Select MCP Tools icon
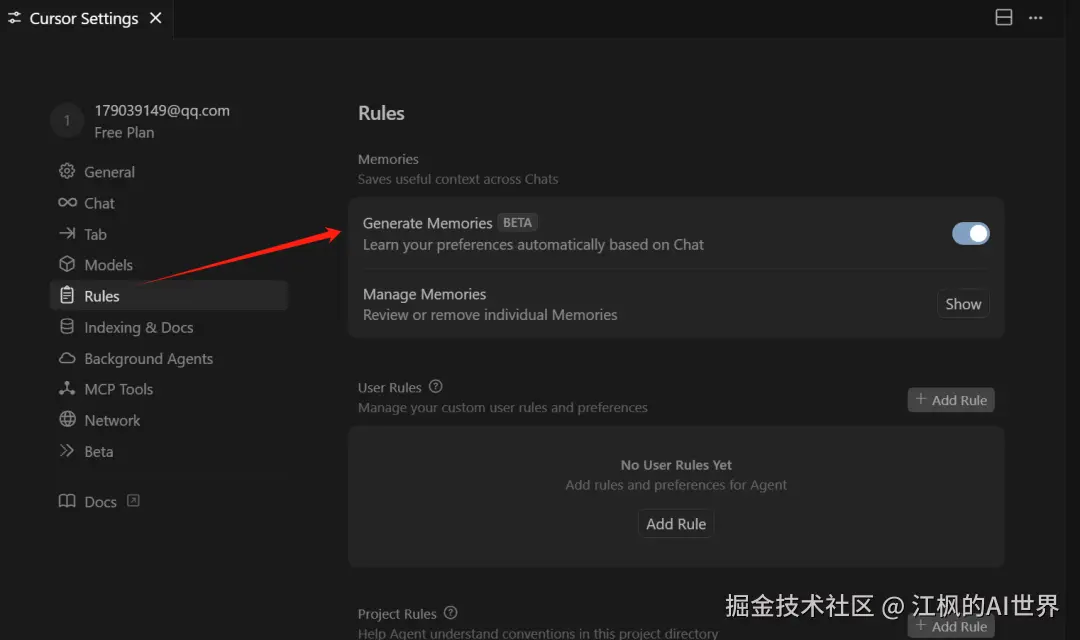The width and height of the screenshot is (1080, 640). coord(67,389)
